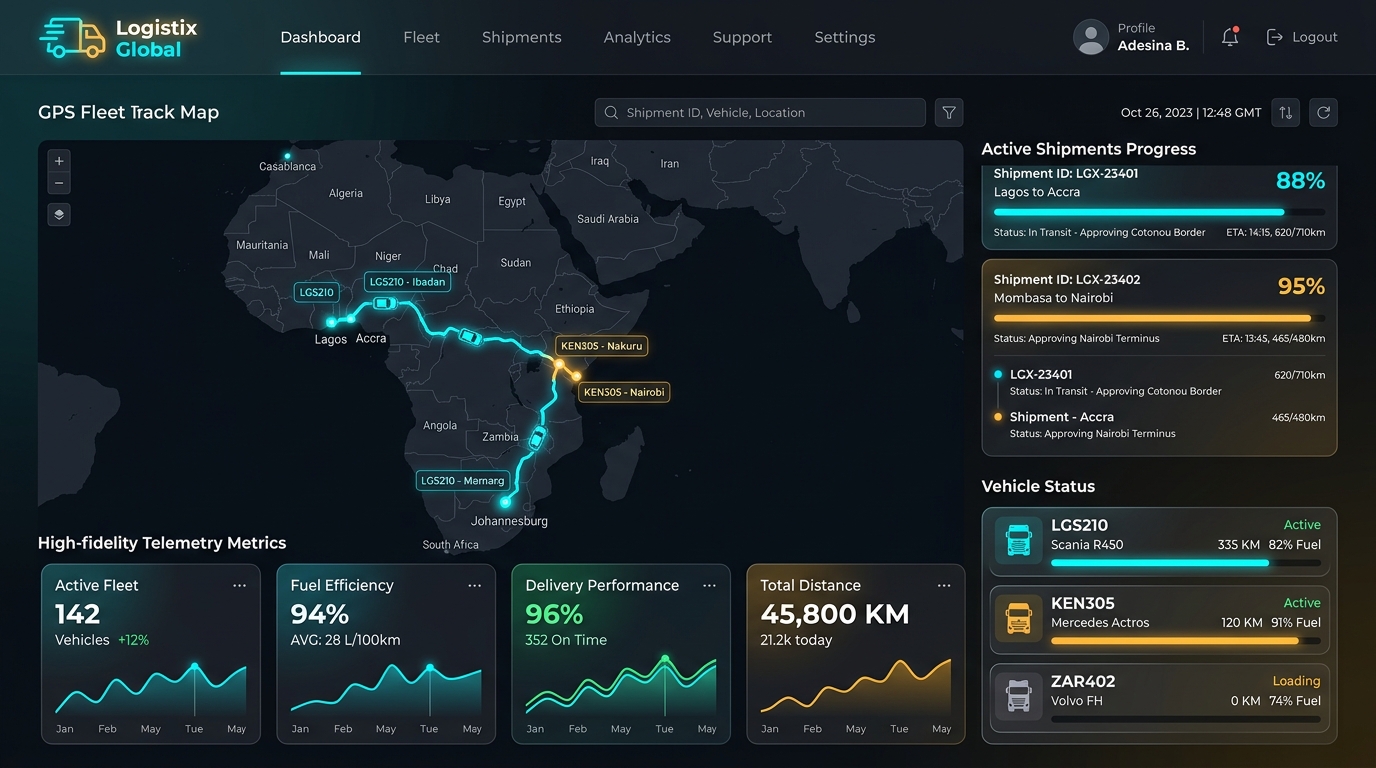Open the notifications bell
The width and height of the screenshot is (1376, 768).
pos(1230,37)
